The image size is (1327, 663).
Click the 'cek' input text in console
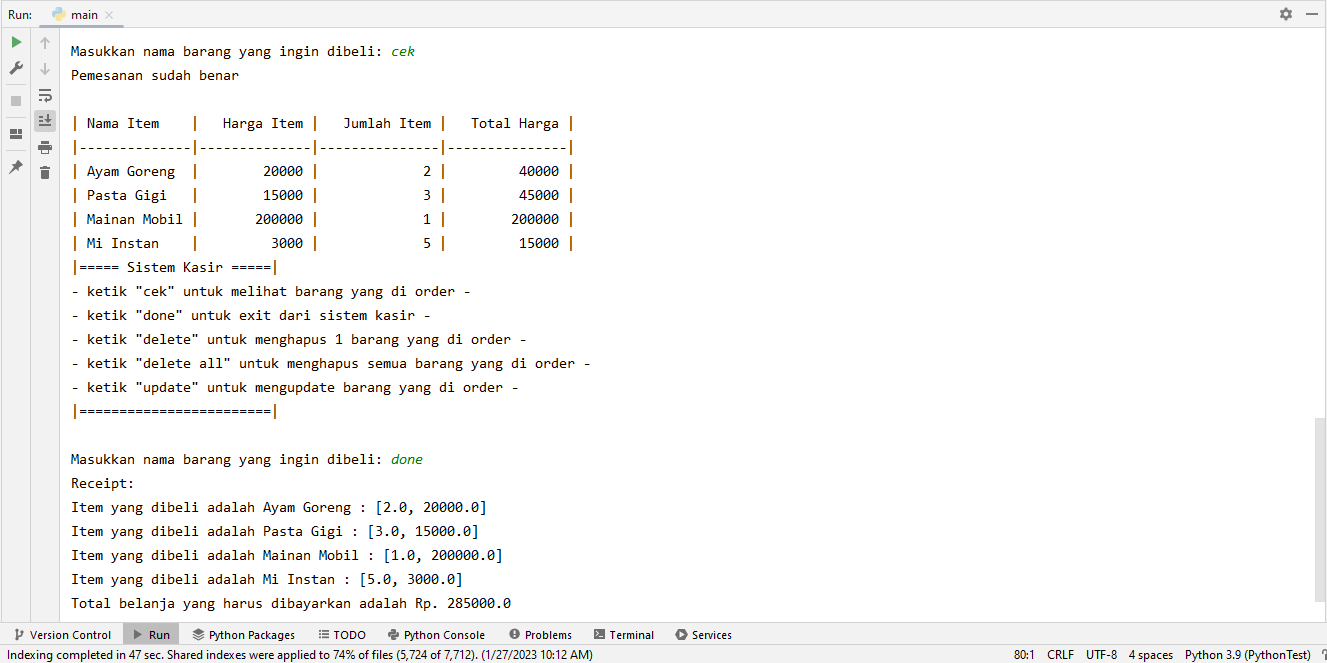tap(403, 52)
